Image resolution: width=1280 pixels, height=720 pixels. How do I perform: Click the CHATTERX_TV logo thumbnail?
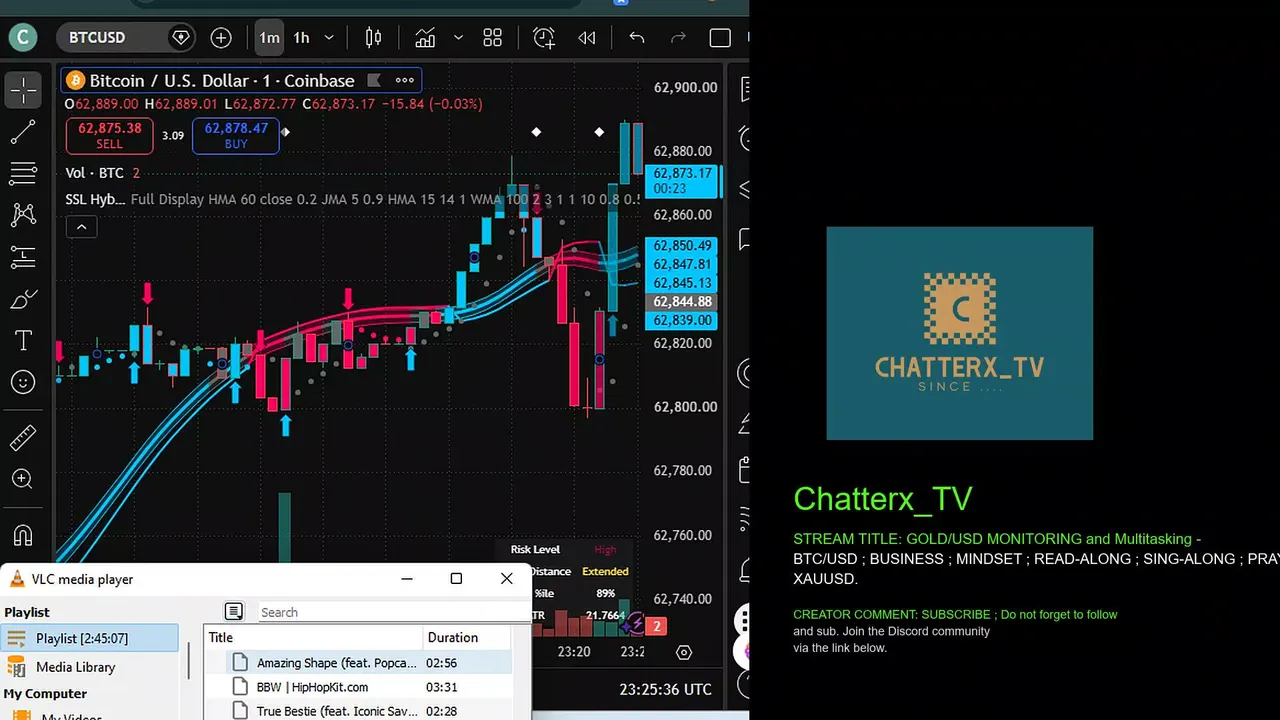(959, 333)
